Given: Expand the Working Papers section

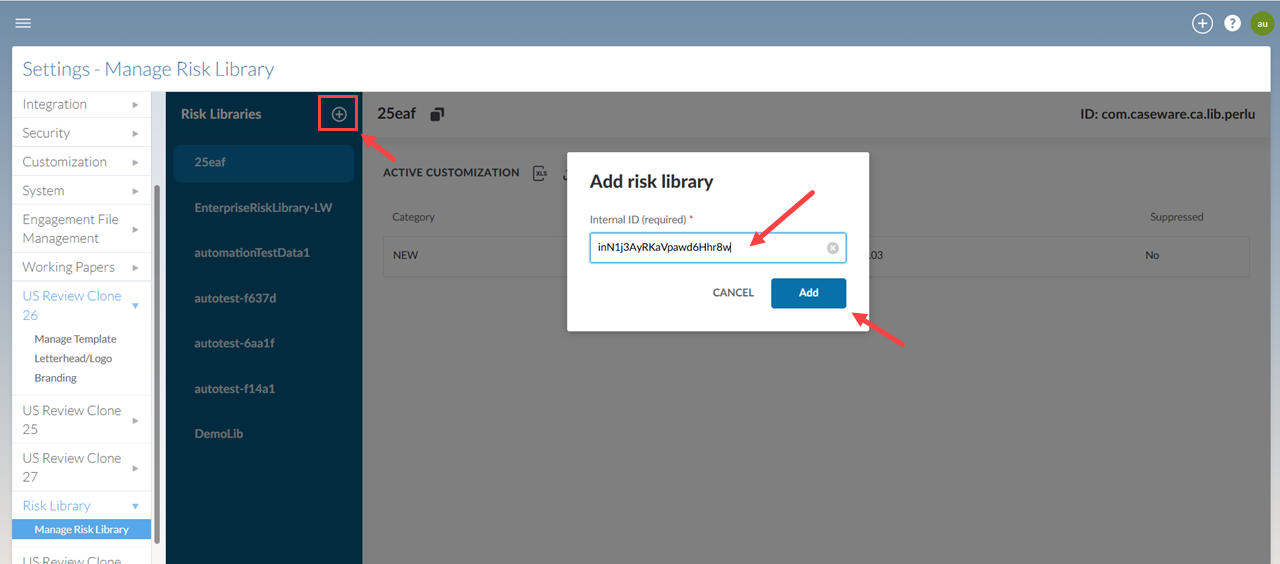Looking at the screenshot, I should point(81,267).
